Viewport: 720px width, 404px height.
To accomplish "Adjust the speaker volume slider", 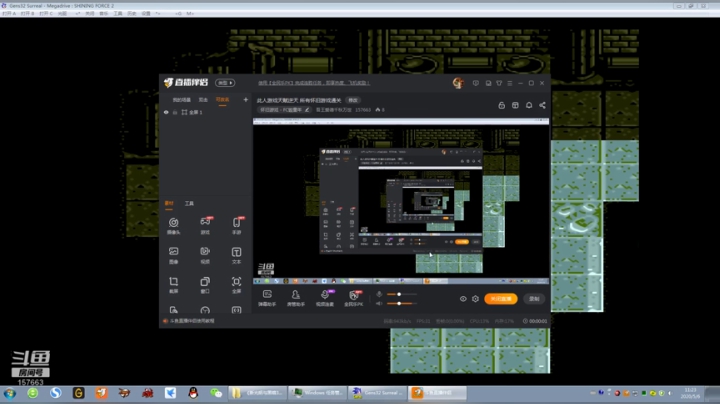I will [402, 303].
